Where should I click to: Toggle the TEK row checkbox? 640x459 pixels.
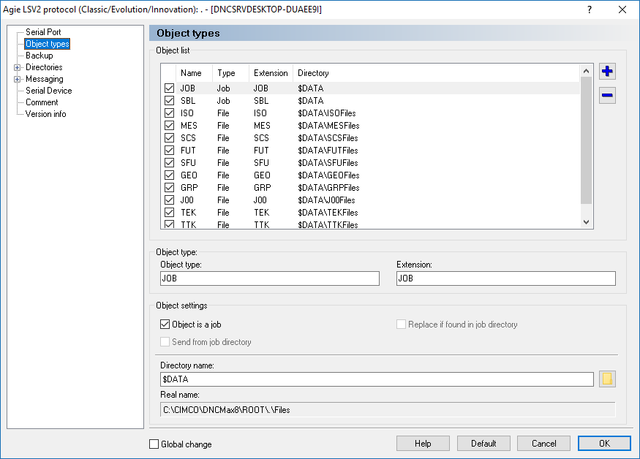pos(169,213)
